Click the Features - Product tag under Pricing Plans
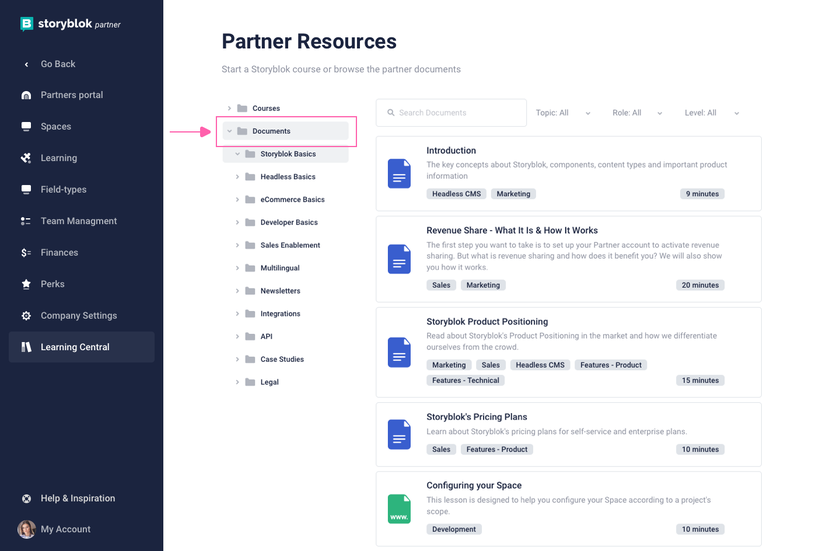 tap(497, 450)
